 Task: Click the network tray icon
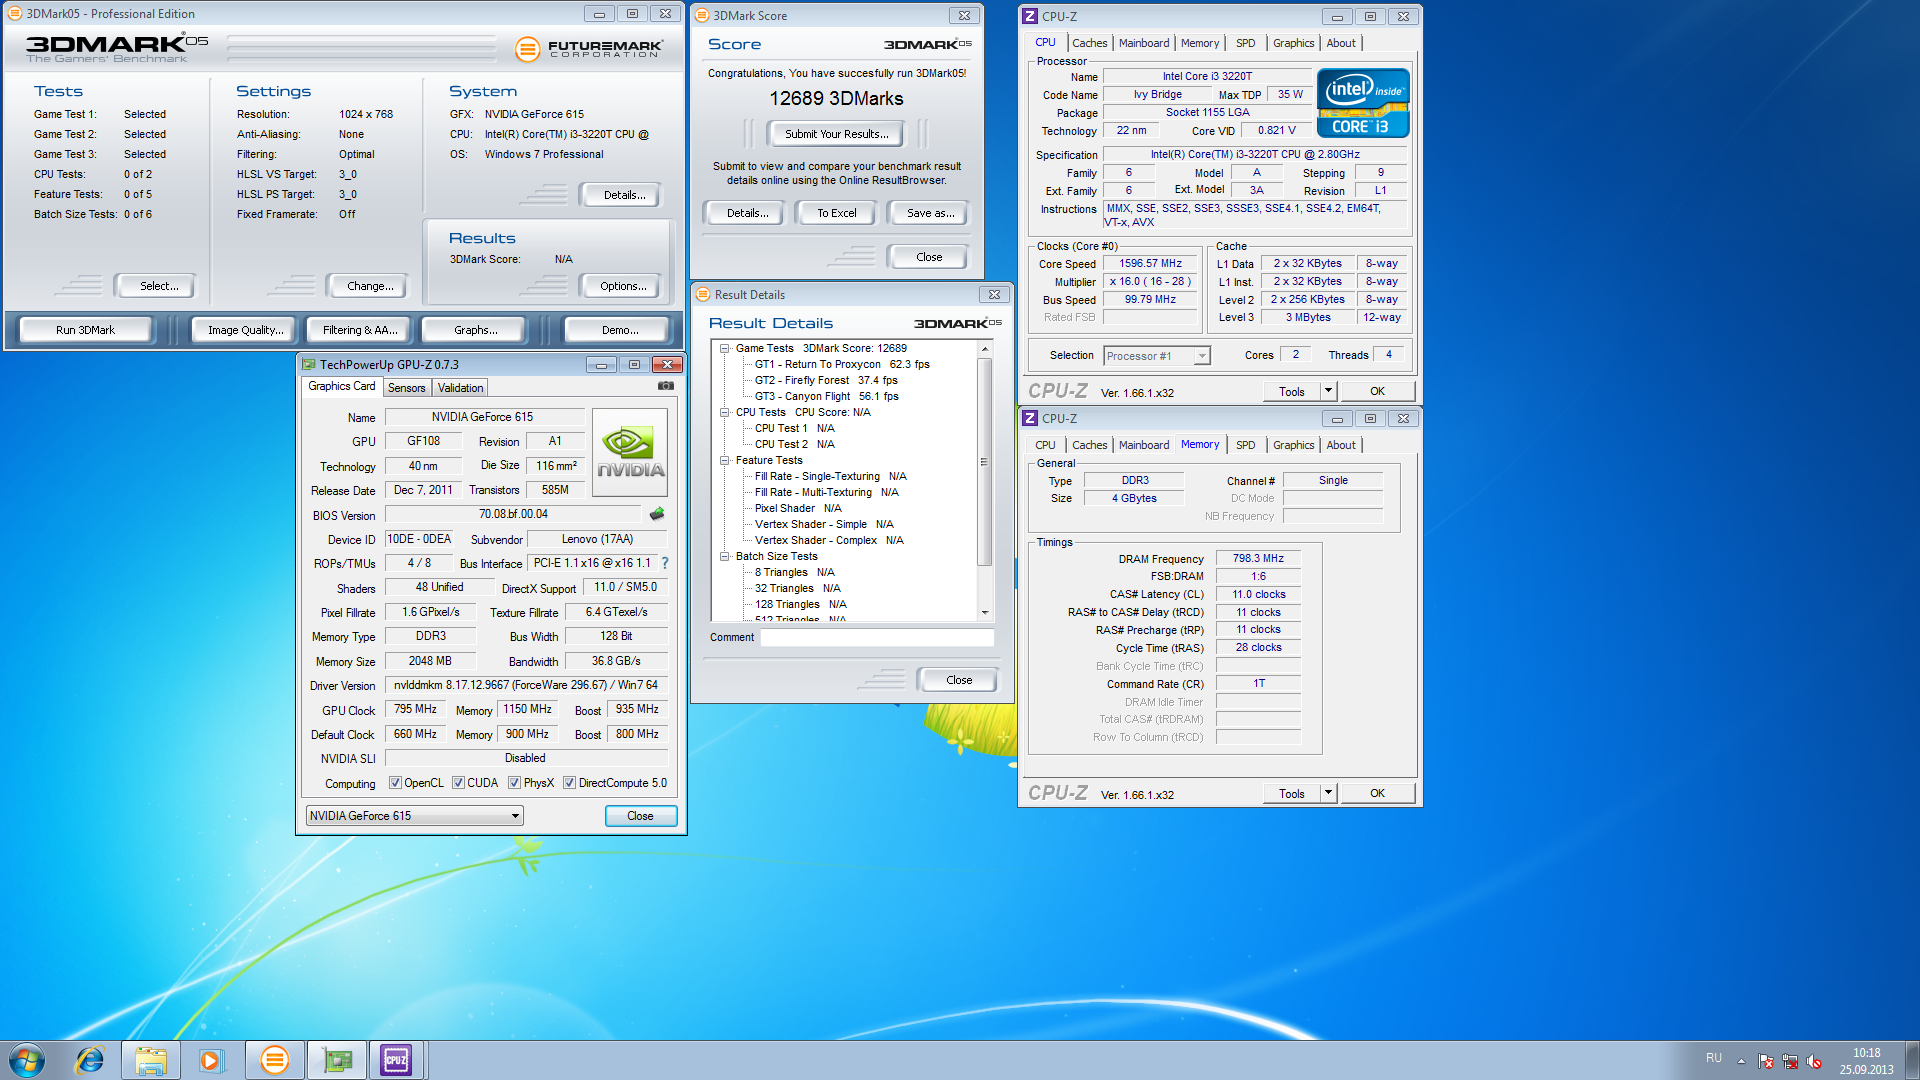click(1790, 1061)
